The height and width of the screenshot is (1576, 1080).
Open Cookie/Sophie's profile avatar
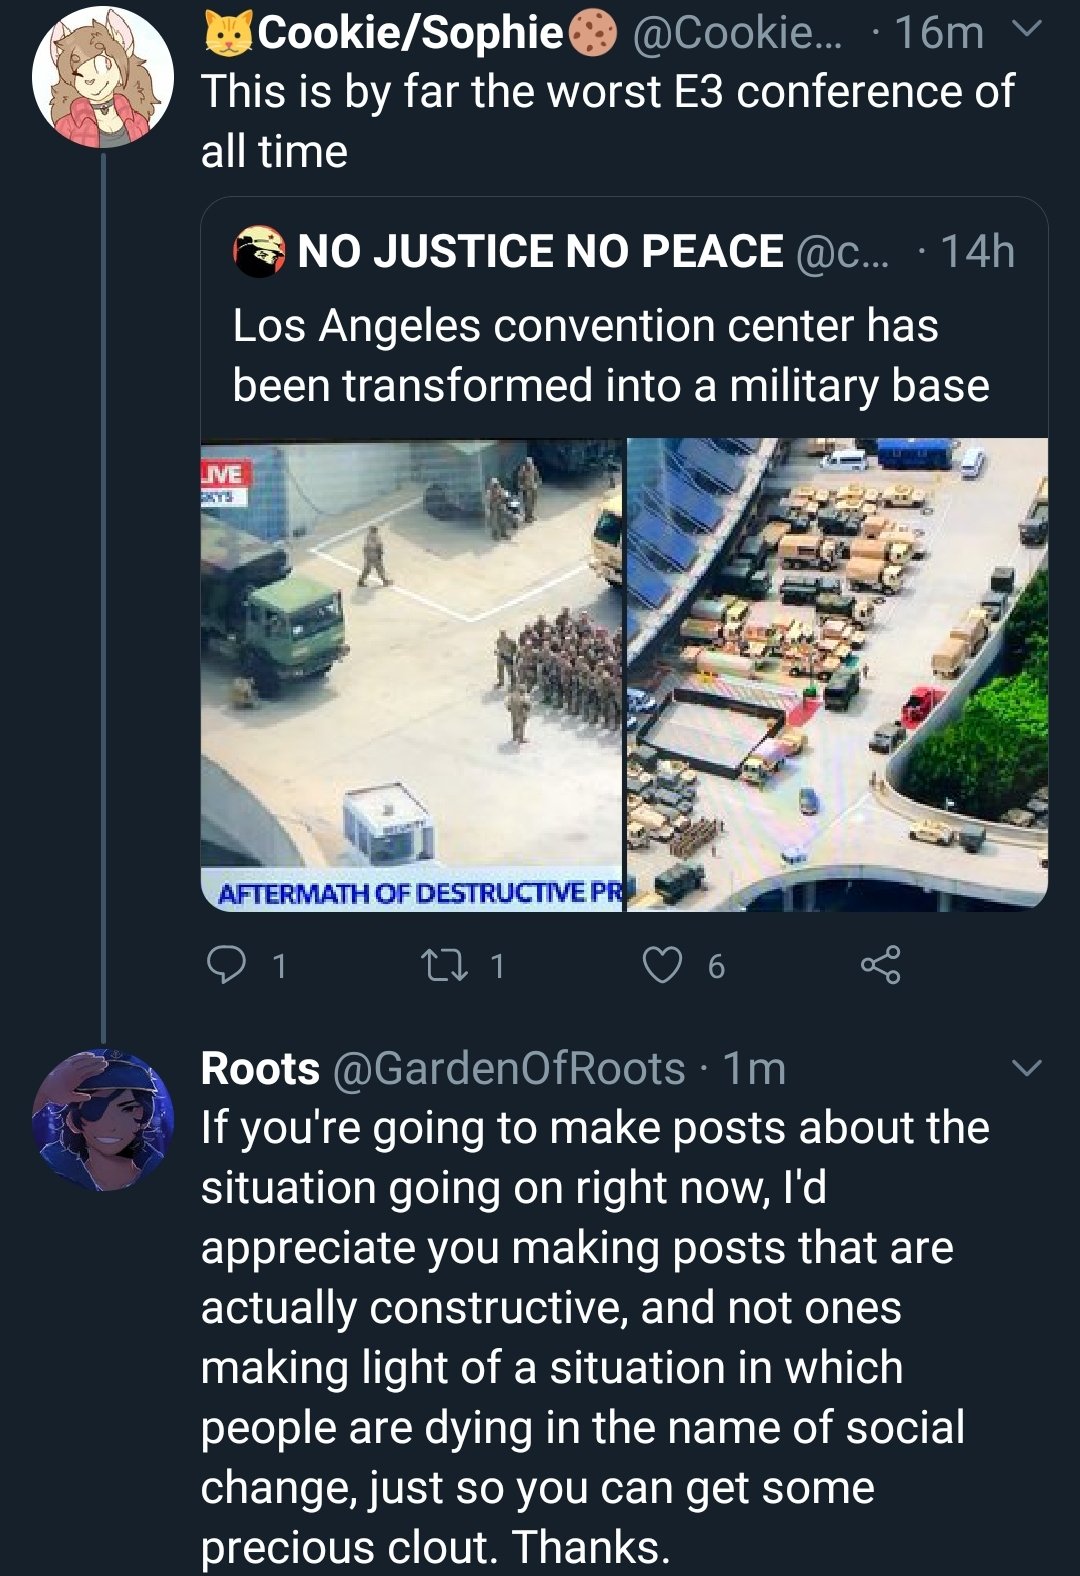(102, 77)
